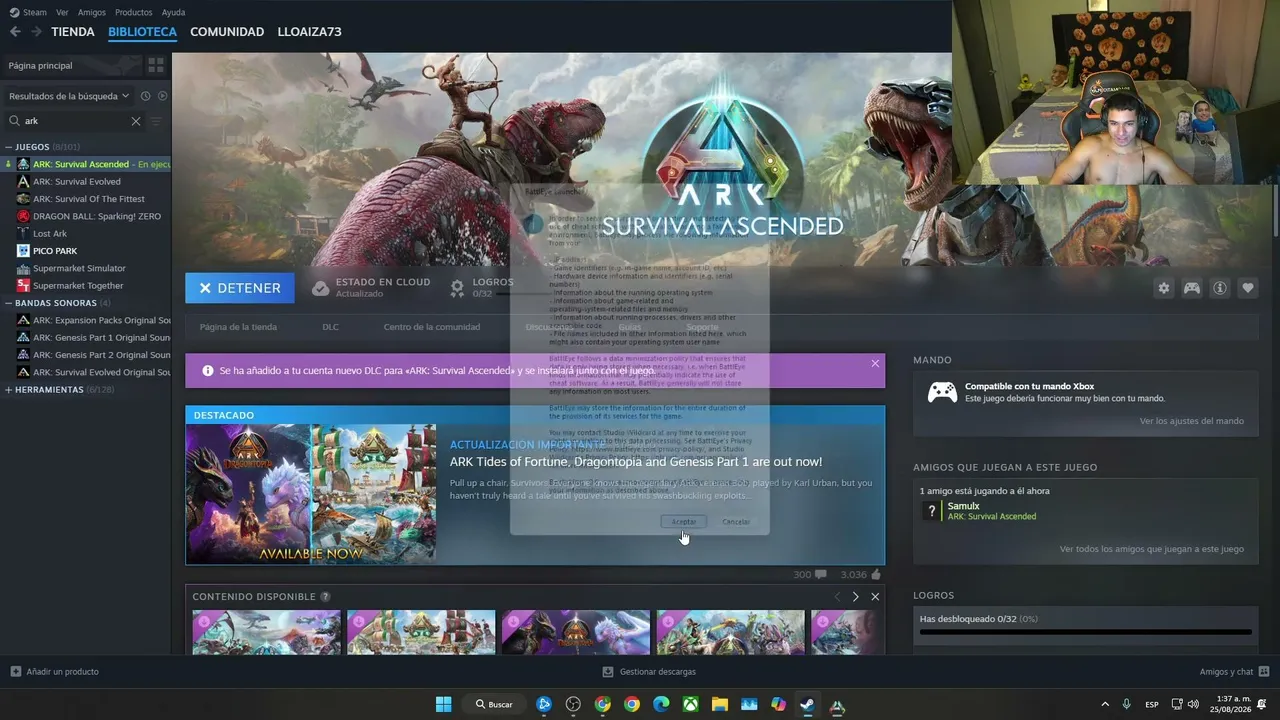Click the thumbs-up count on featured news
The height and width of the screenshot is (720, 1280).
click(861, 575)
